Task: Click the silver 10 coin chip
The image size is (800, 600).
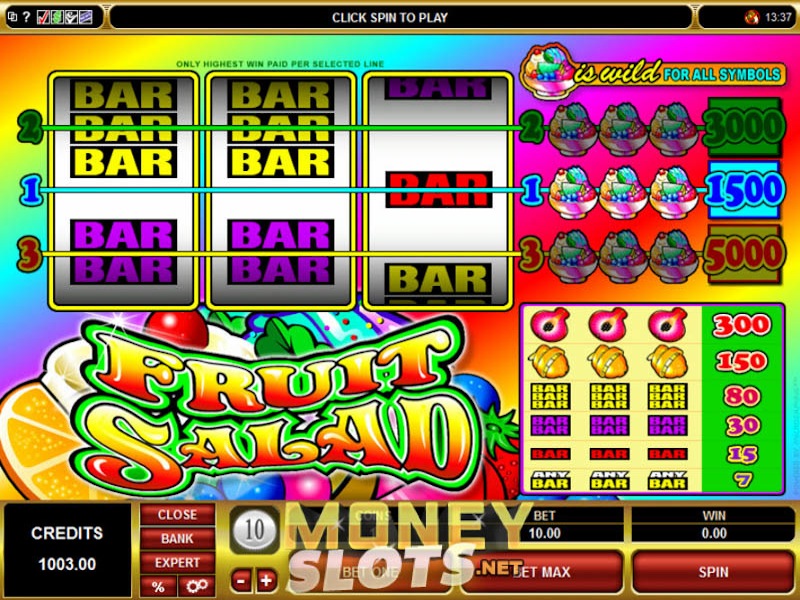Action: [255, 530]
